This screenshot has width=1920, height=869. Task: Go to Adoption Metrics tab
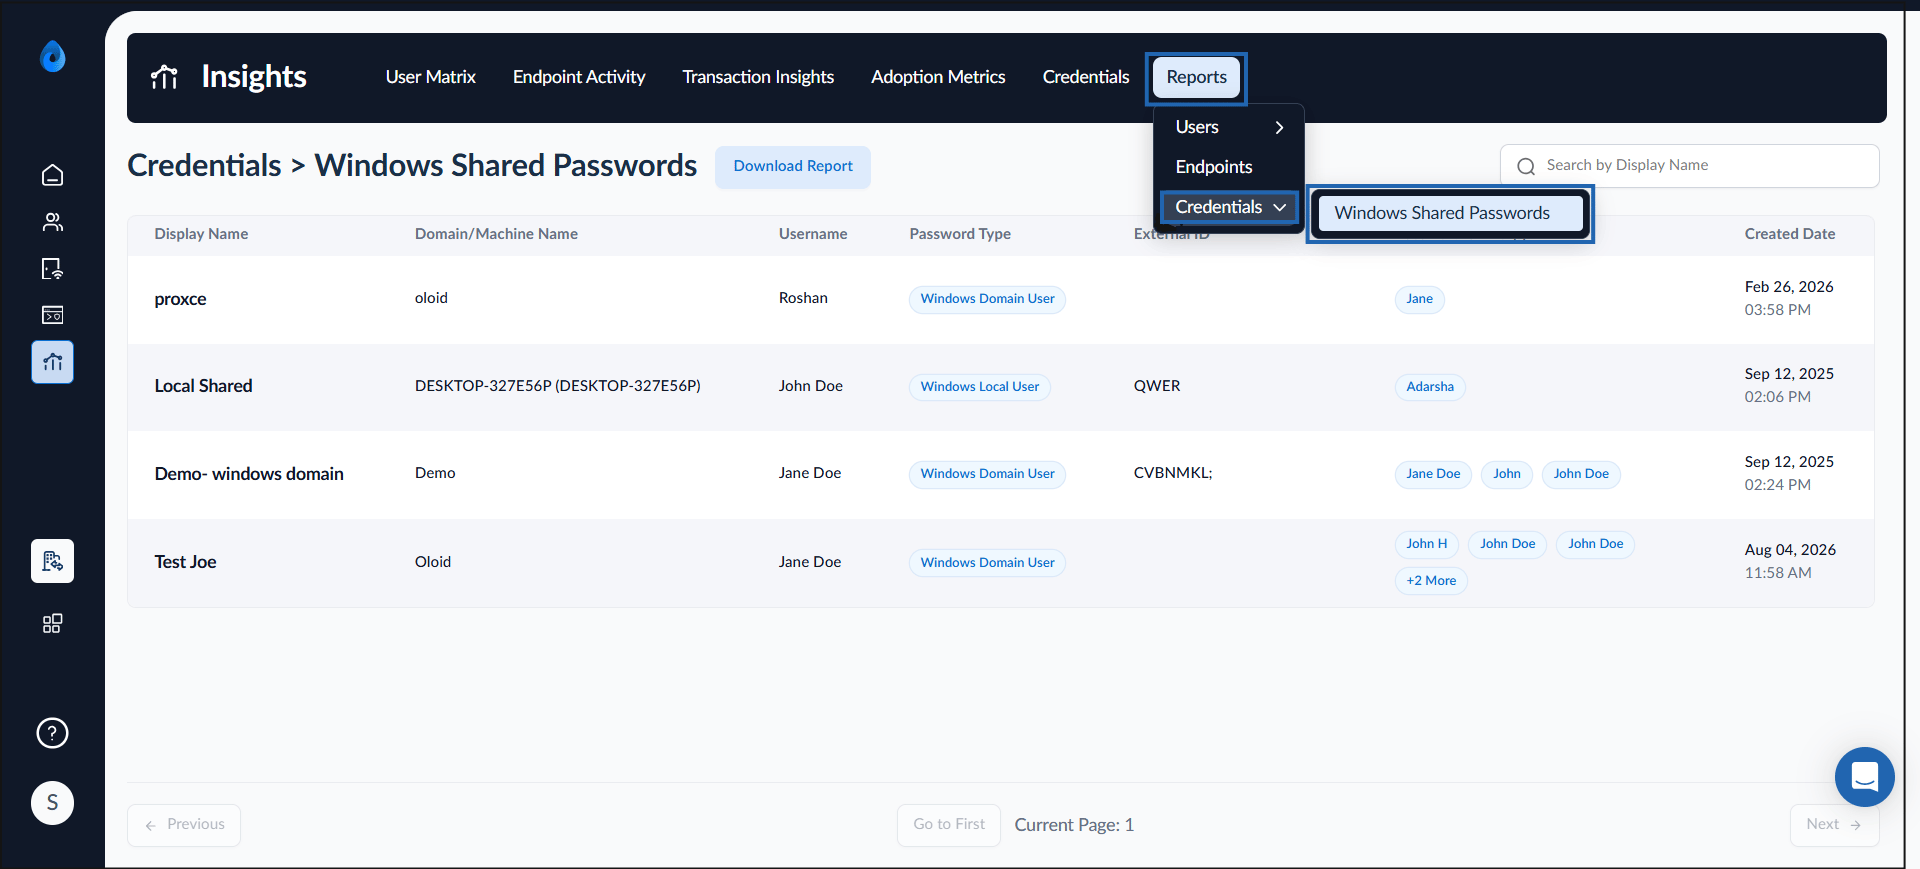[938, 77]
